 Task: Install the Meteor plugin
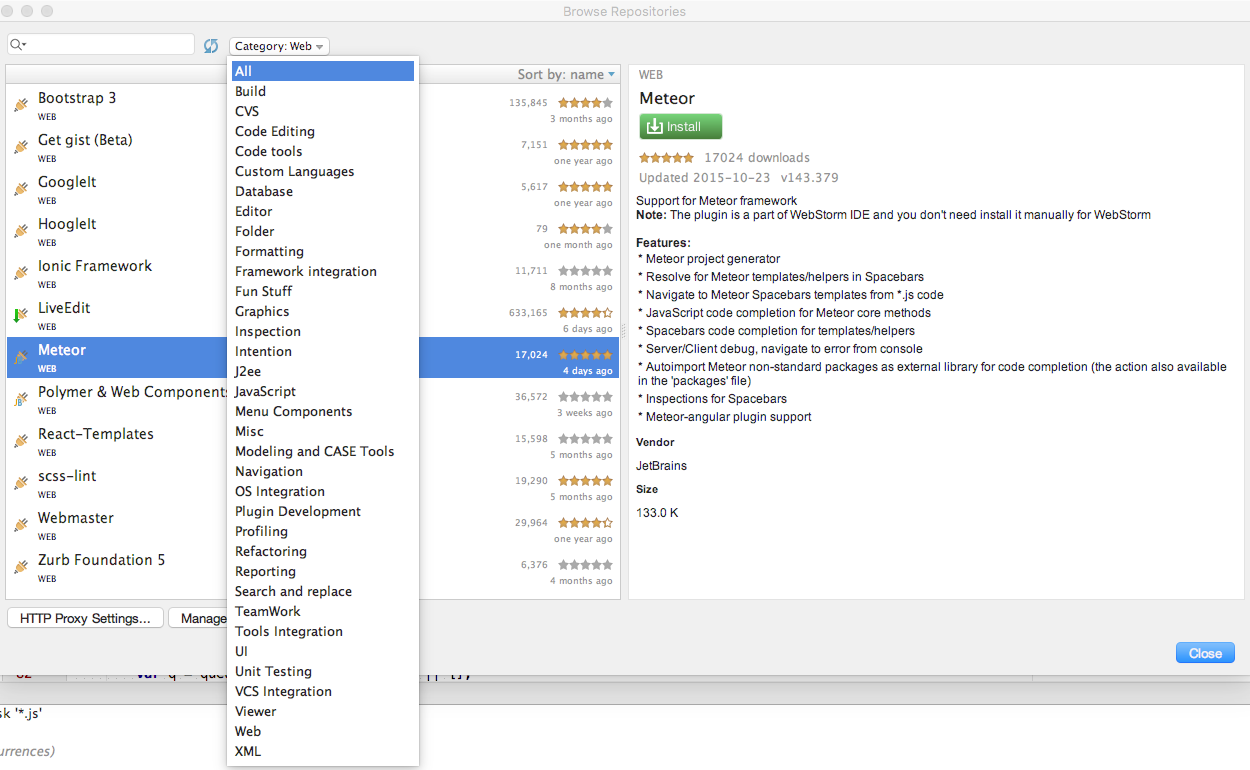pyautogui.click(x=680, y=127)
